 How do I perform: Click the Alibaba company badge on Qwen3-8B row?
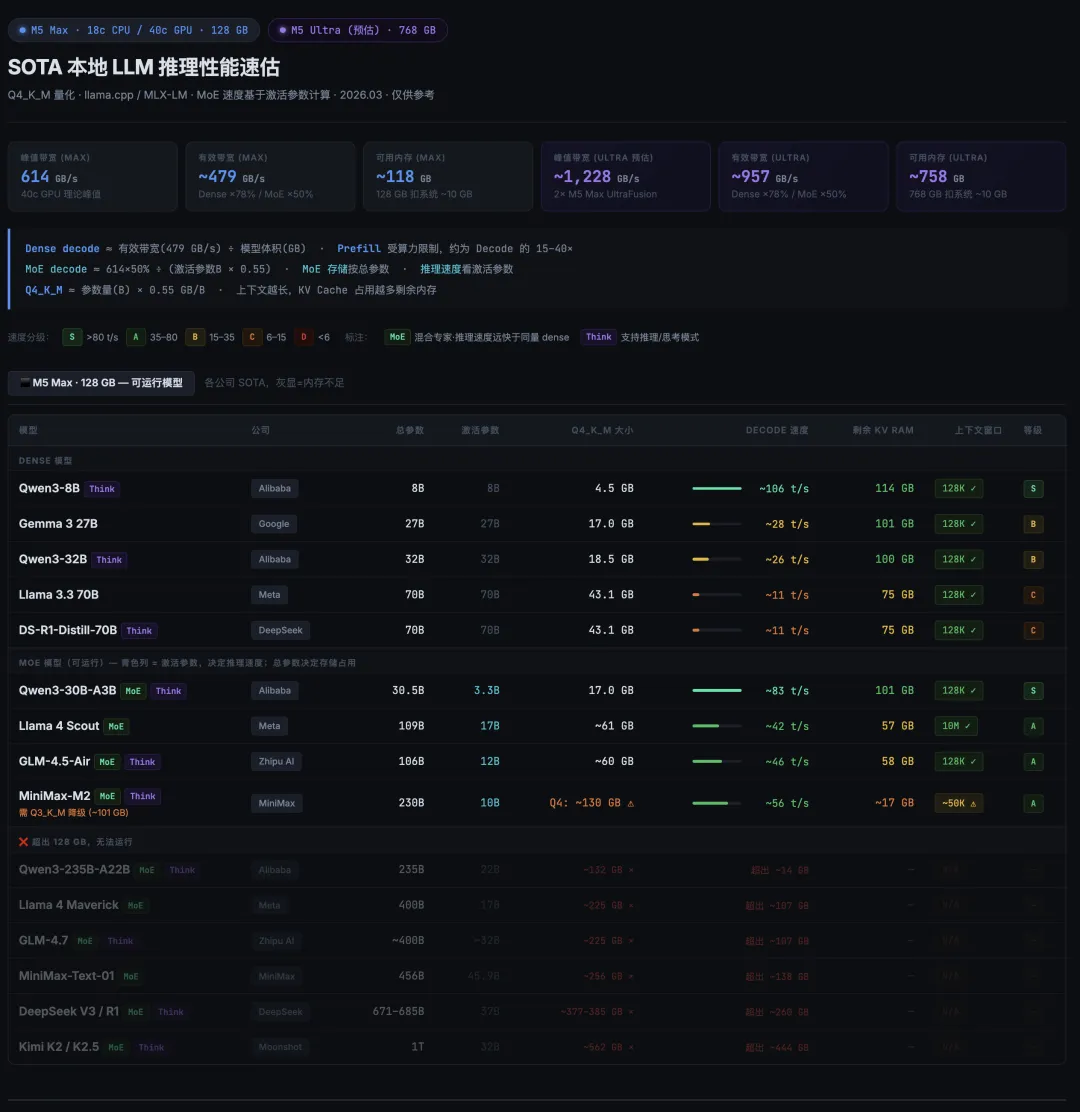coord(274,488)
